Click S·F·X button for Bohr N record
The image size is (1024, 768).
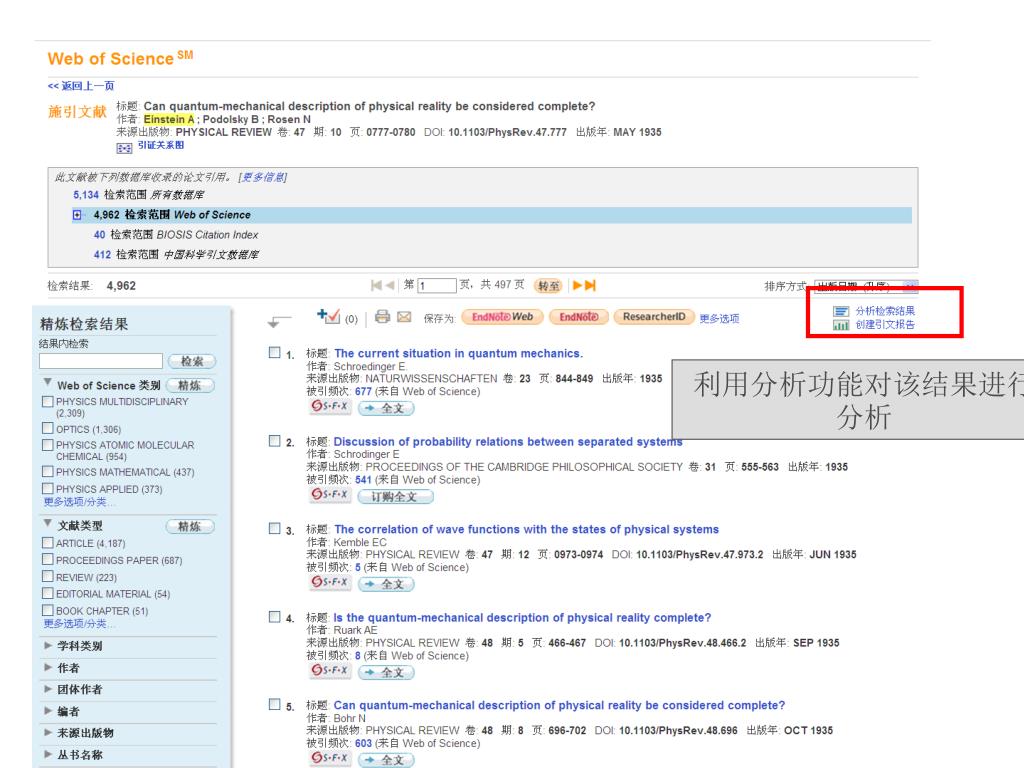point(330,758)
